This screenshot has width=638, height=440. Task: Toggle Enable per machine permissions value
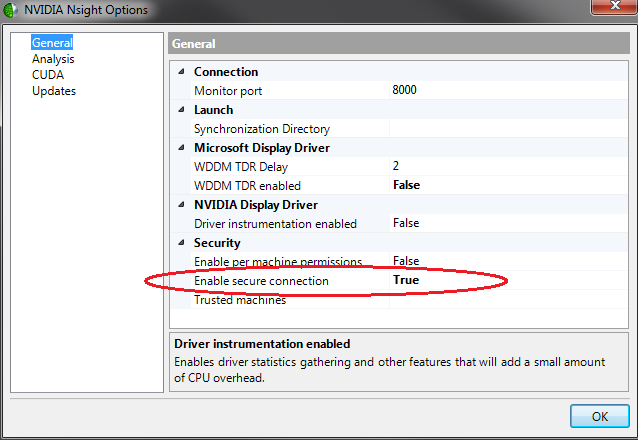(x=509, y=261)
